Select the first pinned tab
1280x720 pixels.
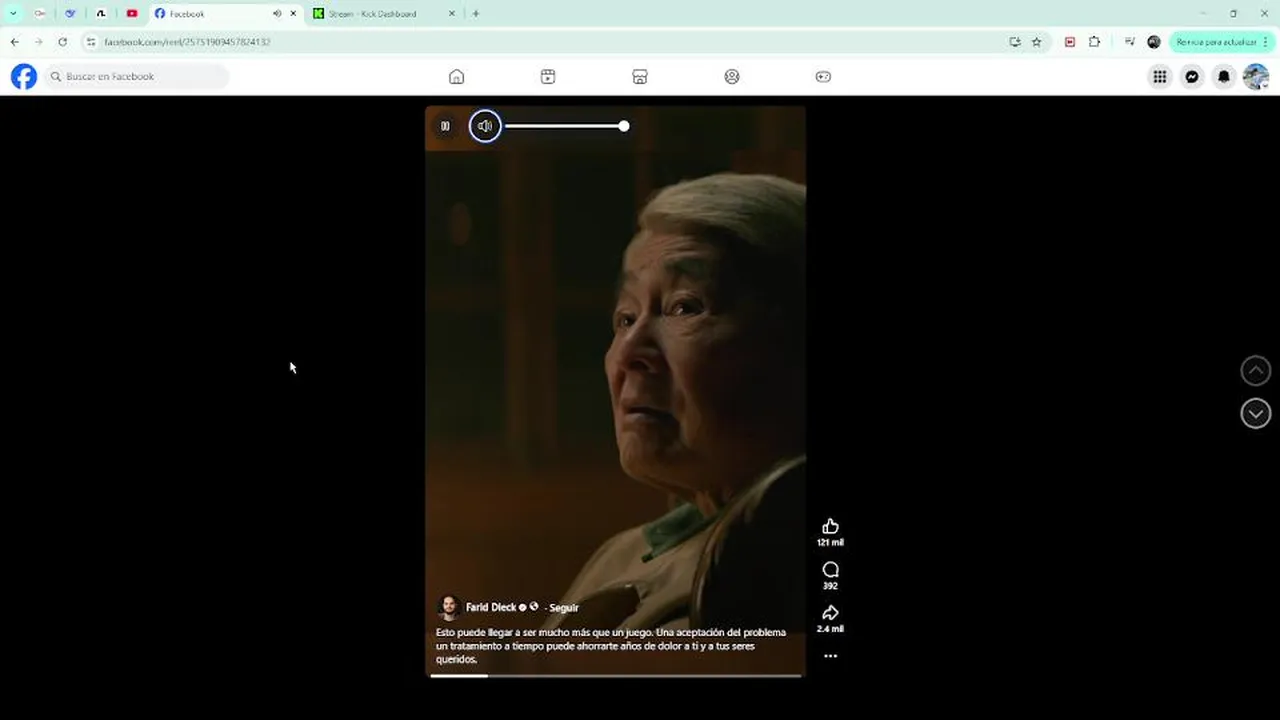pyautogui.click(x=40, y=14)
